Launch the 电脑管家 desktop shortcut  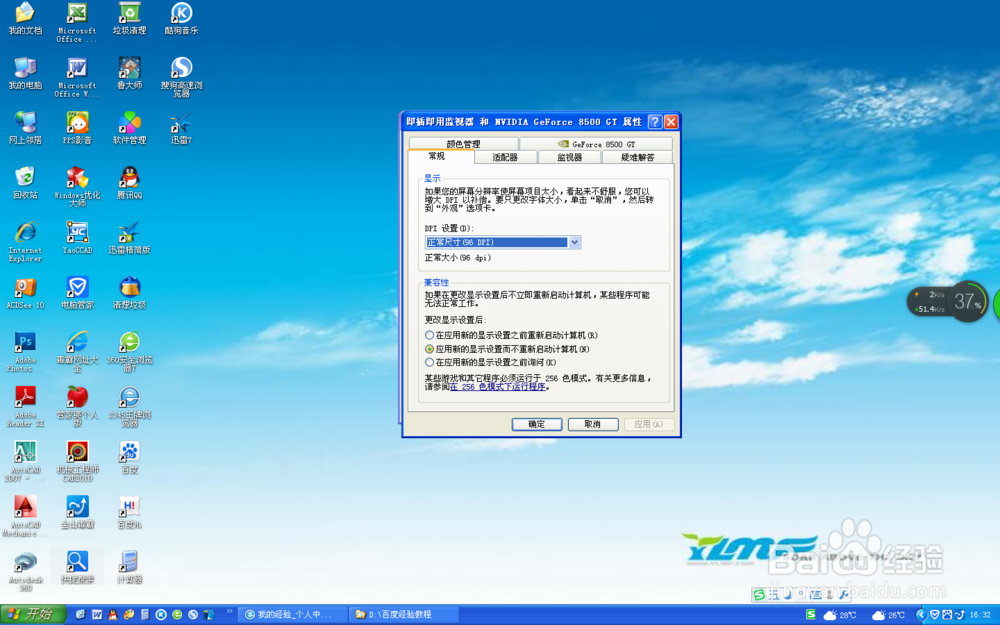pyautogui.click(x=77, y=293)
